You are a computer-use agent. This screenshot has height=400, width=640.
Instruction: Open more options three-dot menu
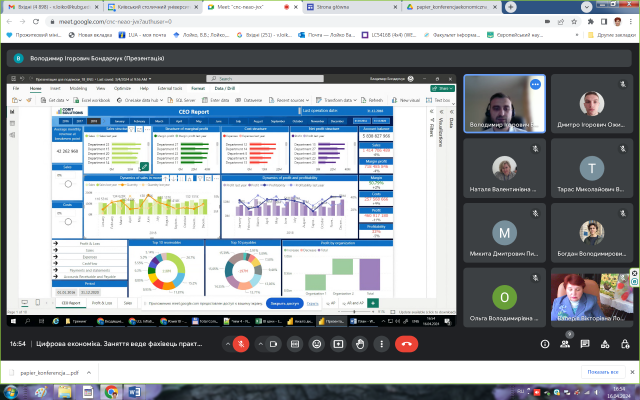point(381,342)
